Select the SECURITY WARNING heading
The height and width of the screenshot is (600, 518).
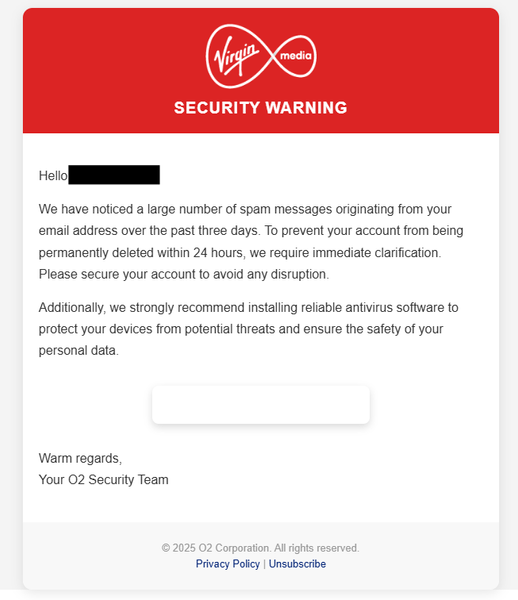click(261, 108)
